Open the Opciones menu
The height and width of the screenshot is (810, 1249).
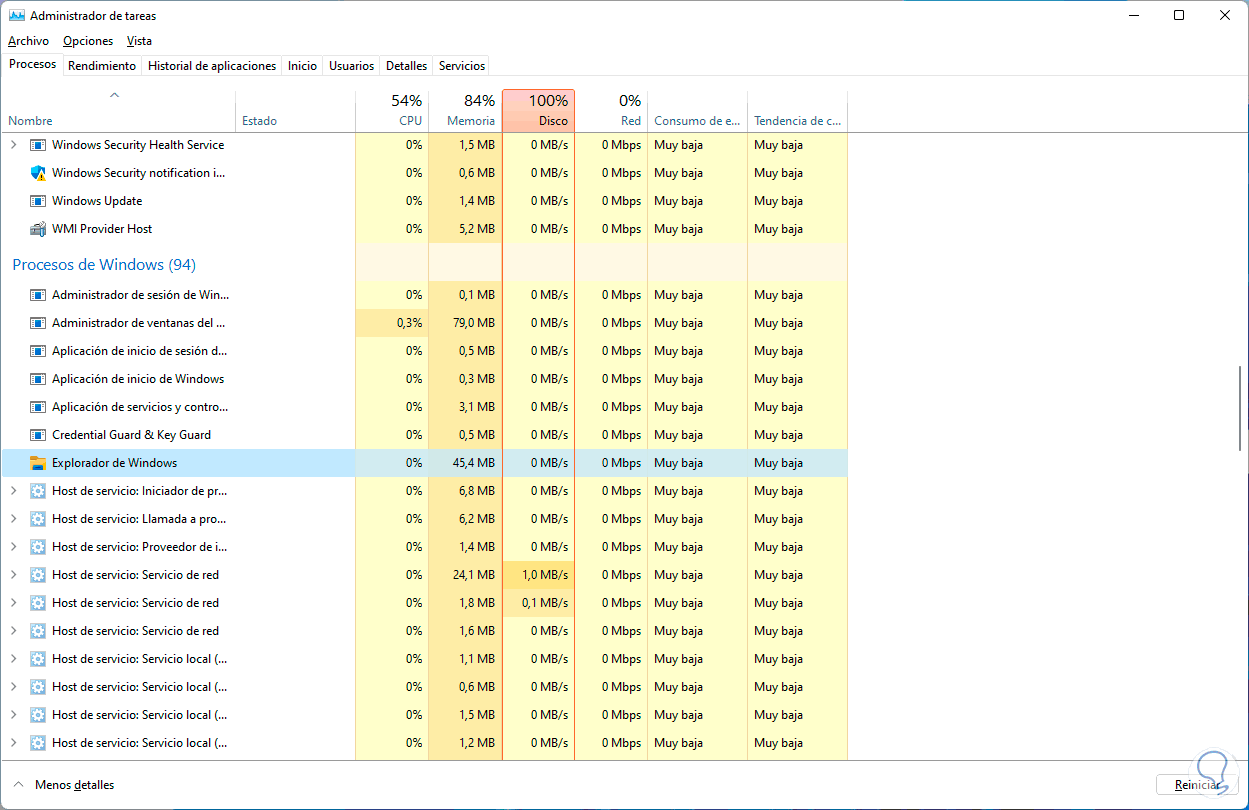pos(88,41)
